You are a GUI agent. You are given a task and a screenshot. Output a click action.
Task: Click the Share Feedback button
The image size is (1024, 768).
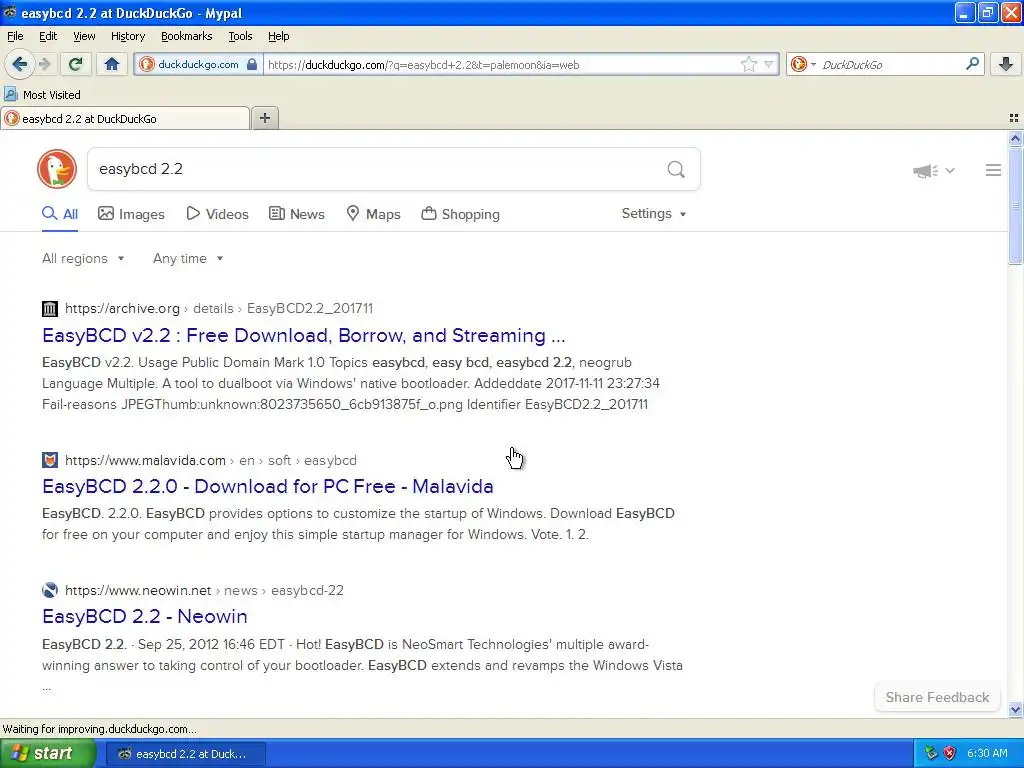point(937,697)
